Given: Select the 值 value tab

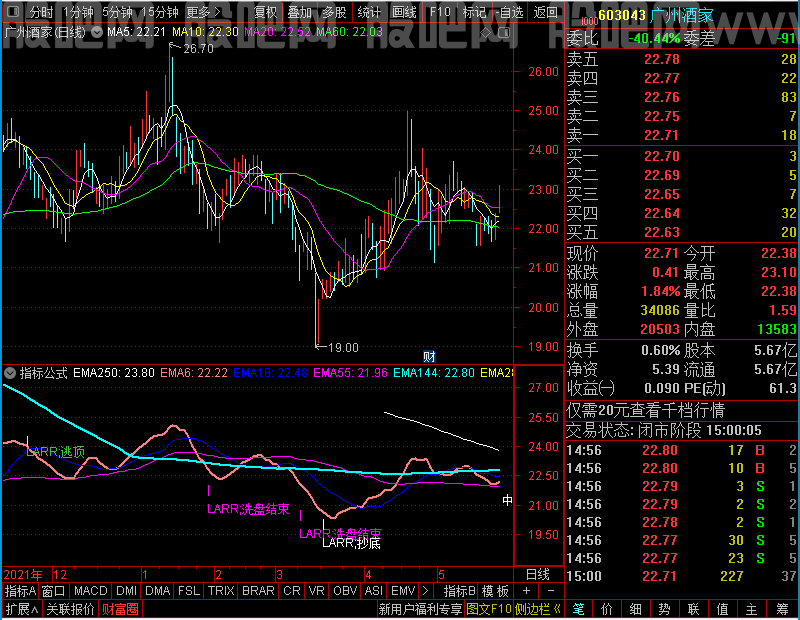Looking at the screenshot, I should 722,609.
